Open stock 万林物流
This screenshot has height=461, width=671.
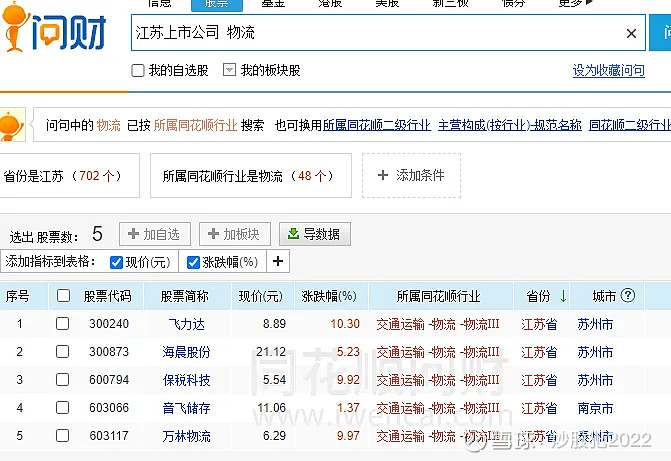187,436
